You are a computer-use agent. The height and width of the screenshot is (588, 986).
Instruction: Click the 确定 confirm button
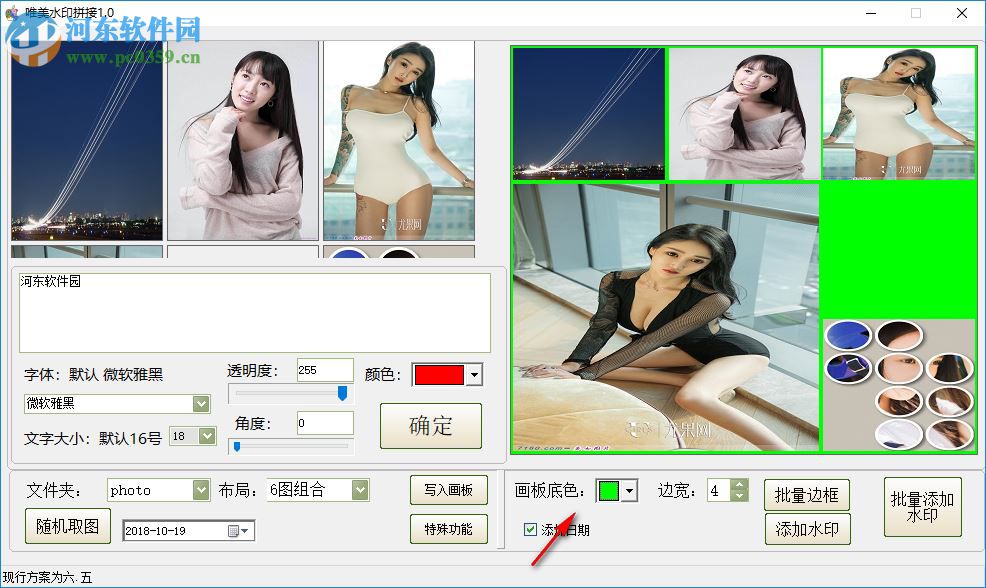[430, 425]
